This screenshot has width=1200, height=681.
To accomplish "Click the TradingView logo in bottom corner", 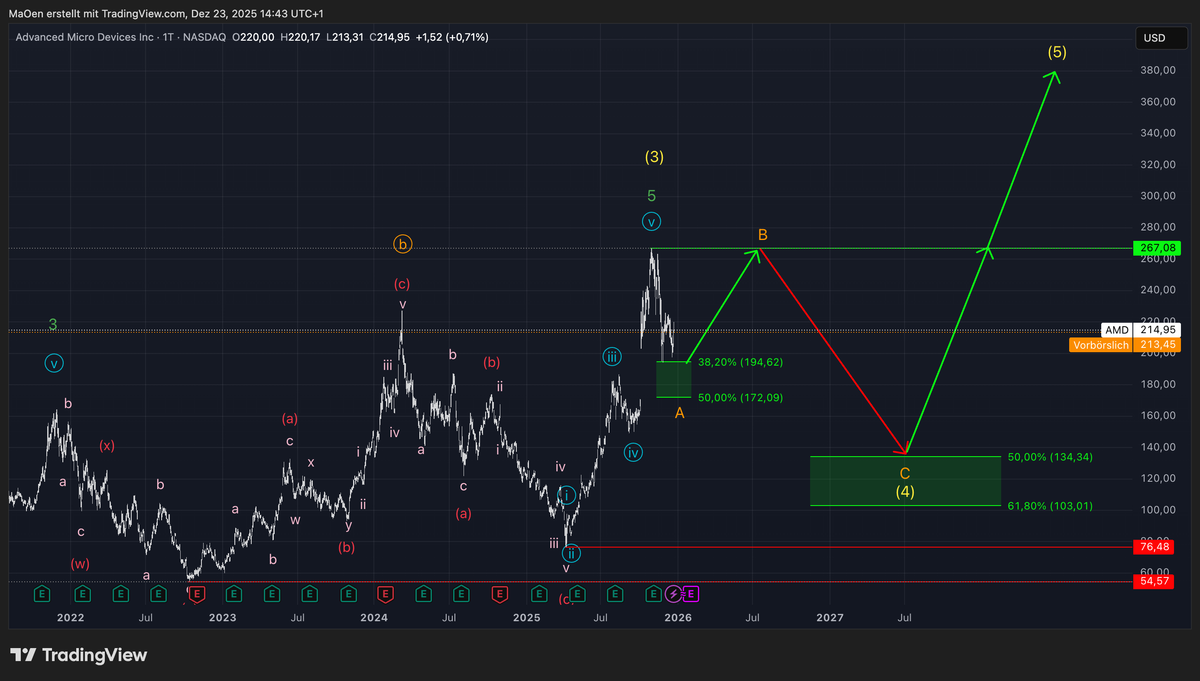I will 78,655.
